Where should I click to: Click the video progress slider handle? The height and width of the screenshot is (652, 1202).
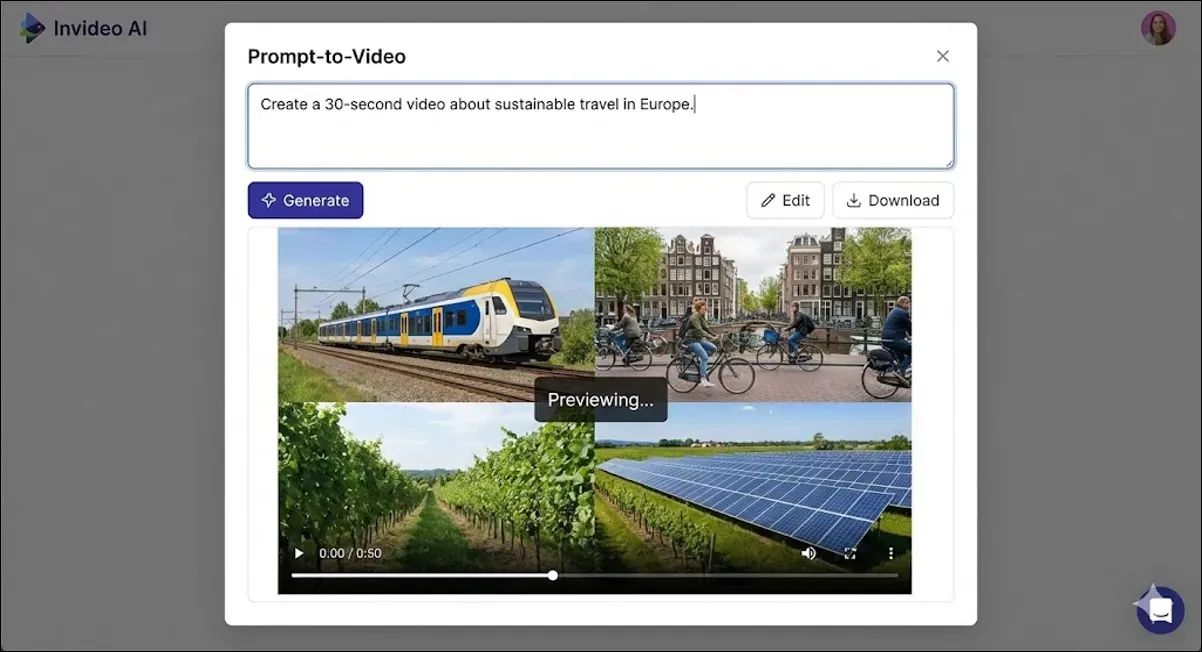coord(552,575)
